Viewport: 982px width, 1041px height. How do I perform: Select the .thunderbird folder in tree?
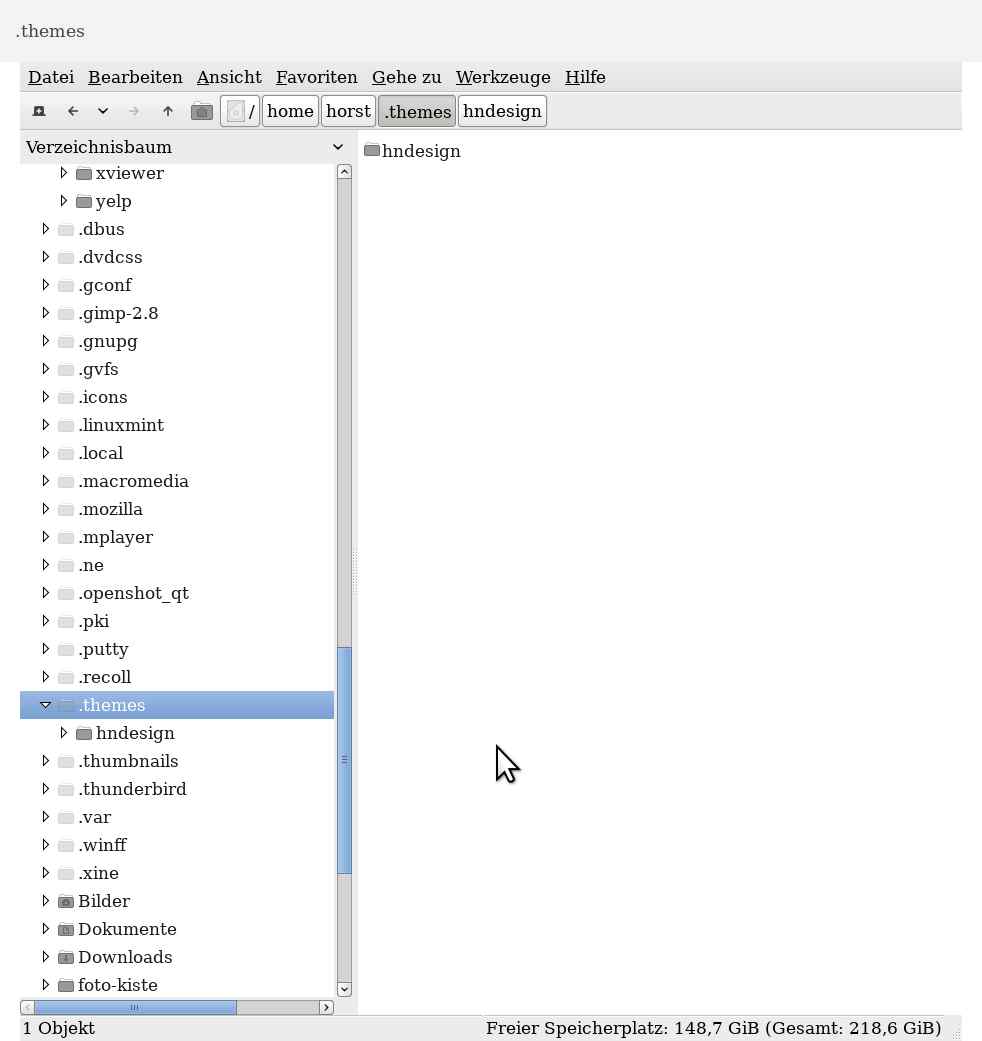click(x=132, y=789)
